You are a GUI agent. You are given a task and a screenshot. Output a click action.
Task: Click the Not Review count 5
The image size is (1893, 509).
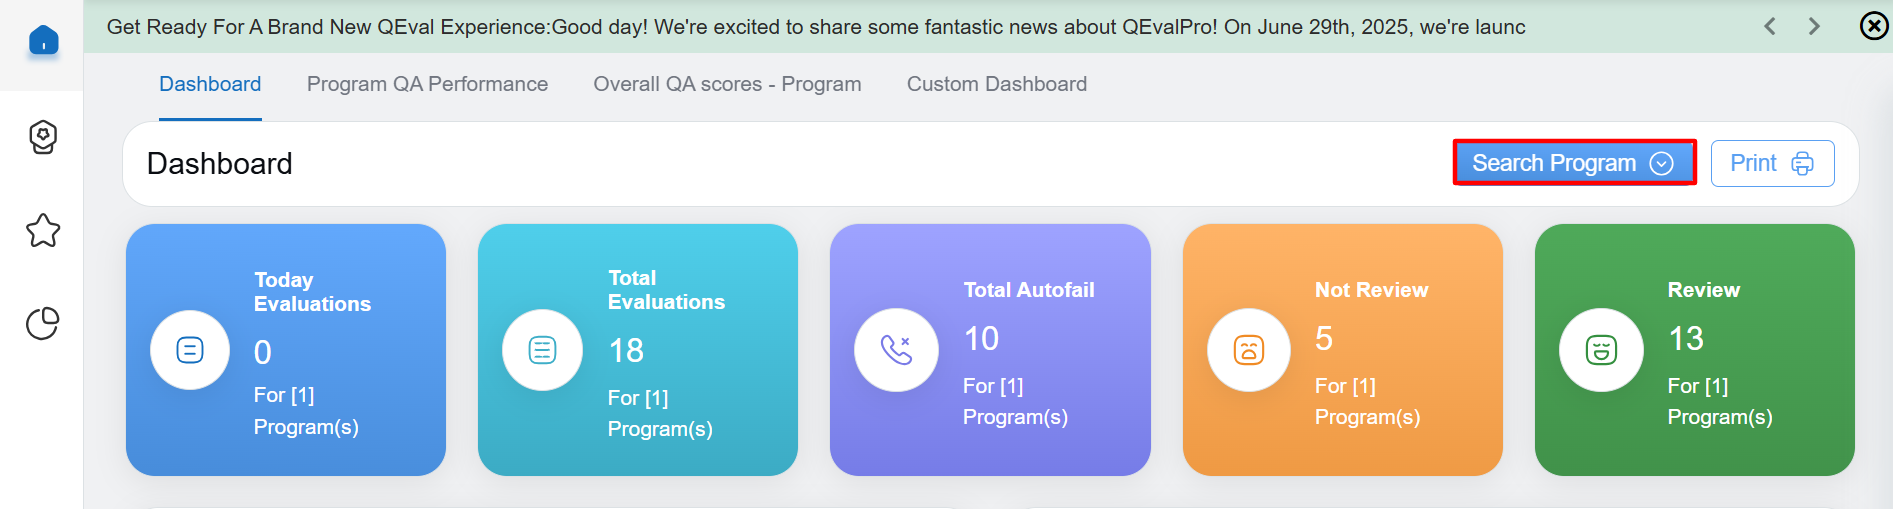[1324, 339]
